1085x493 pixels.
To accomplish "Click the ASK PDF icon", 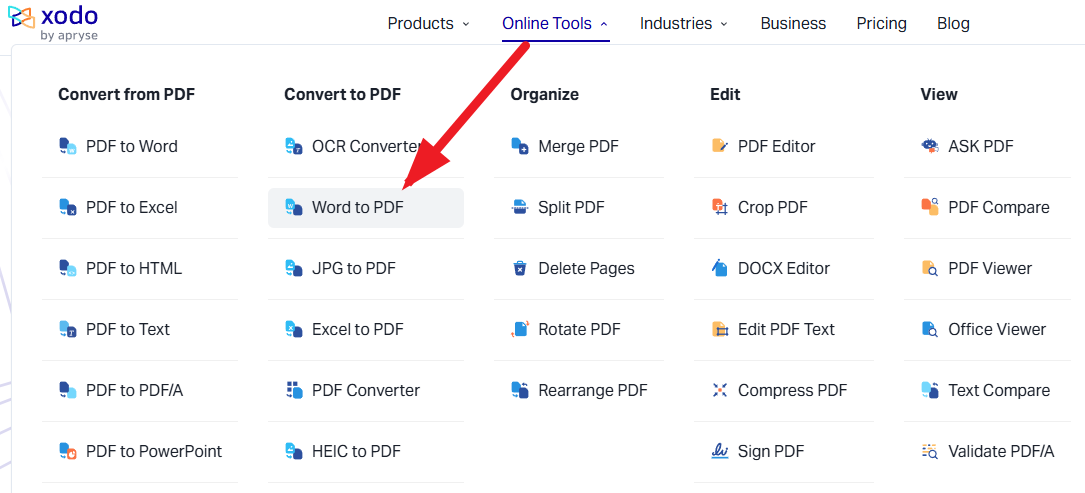I will [x=930, y=146].
